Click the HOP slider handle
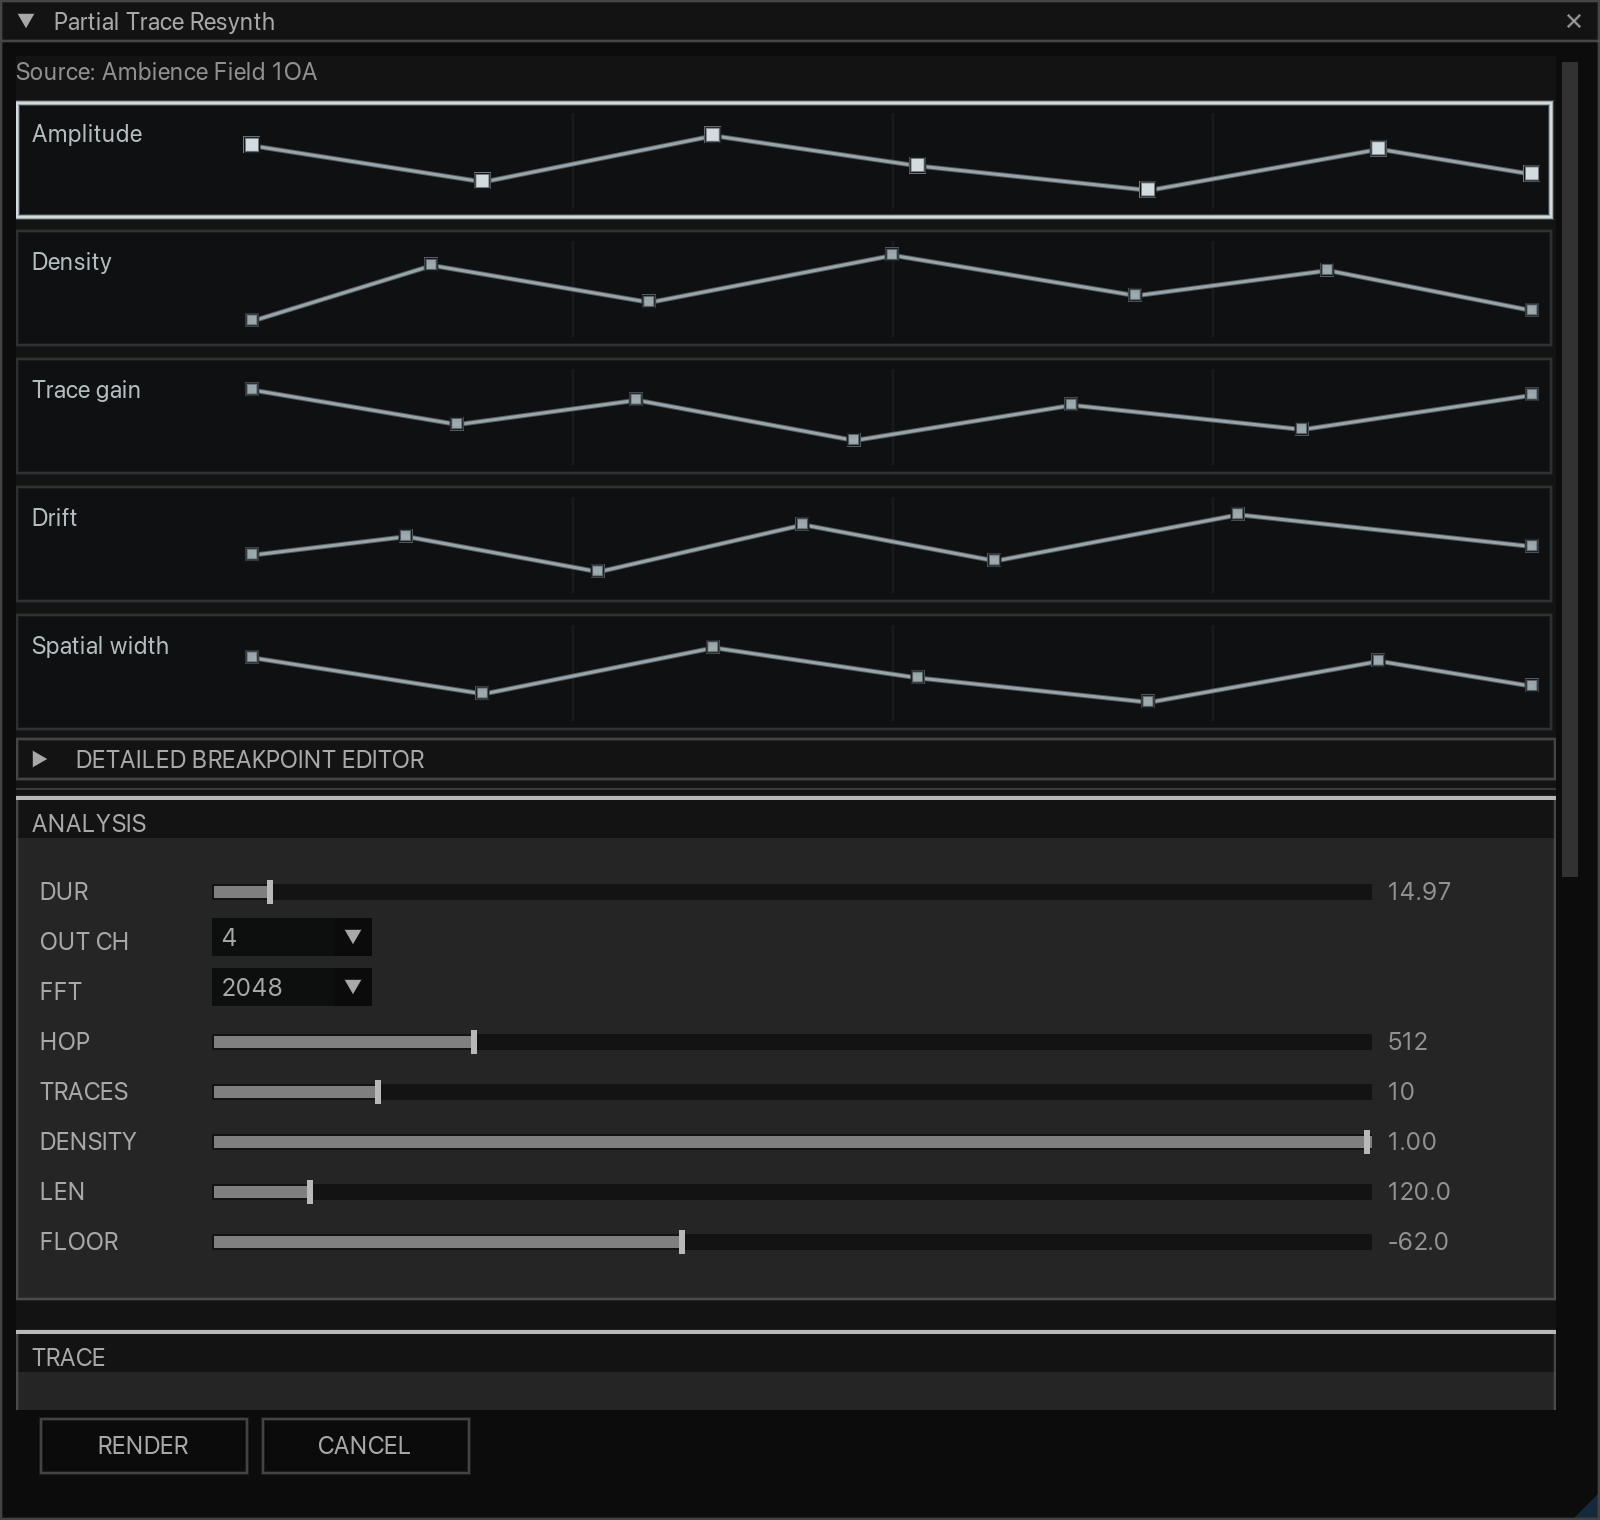1600x1520 pixels. coord(474,1042)
